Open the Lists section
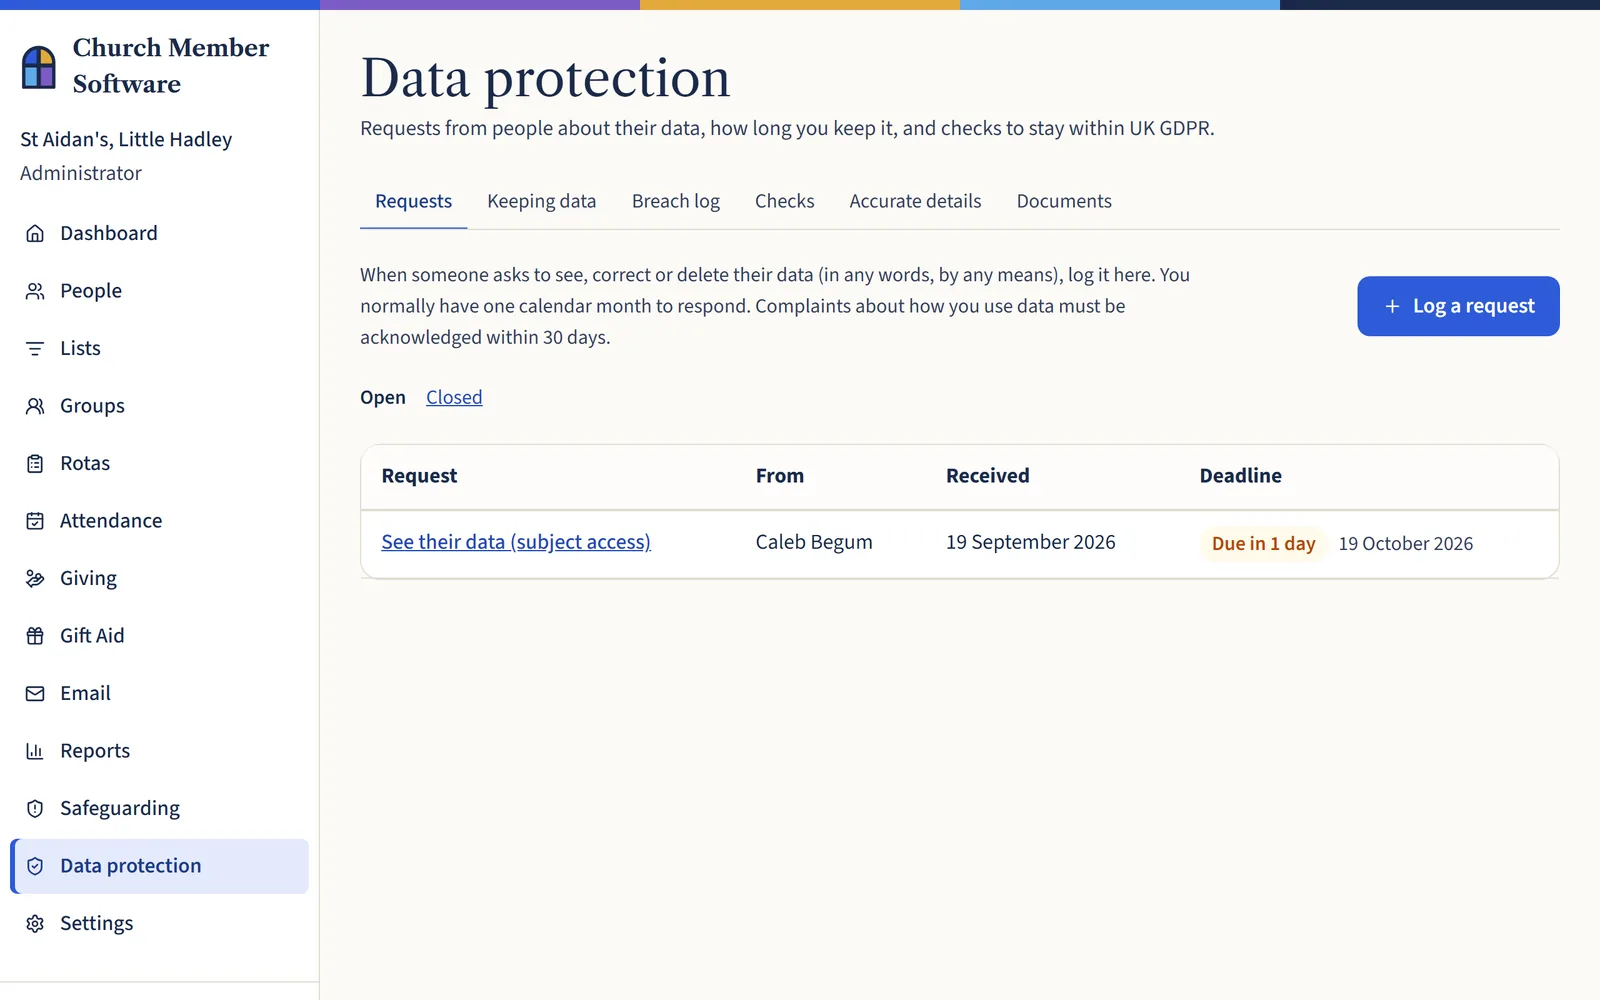This screenshot has height=1000, width=1600. pos(159,348)
